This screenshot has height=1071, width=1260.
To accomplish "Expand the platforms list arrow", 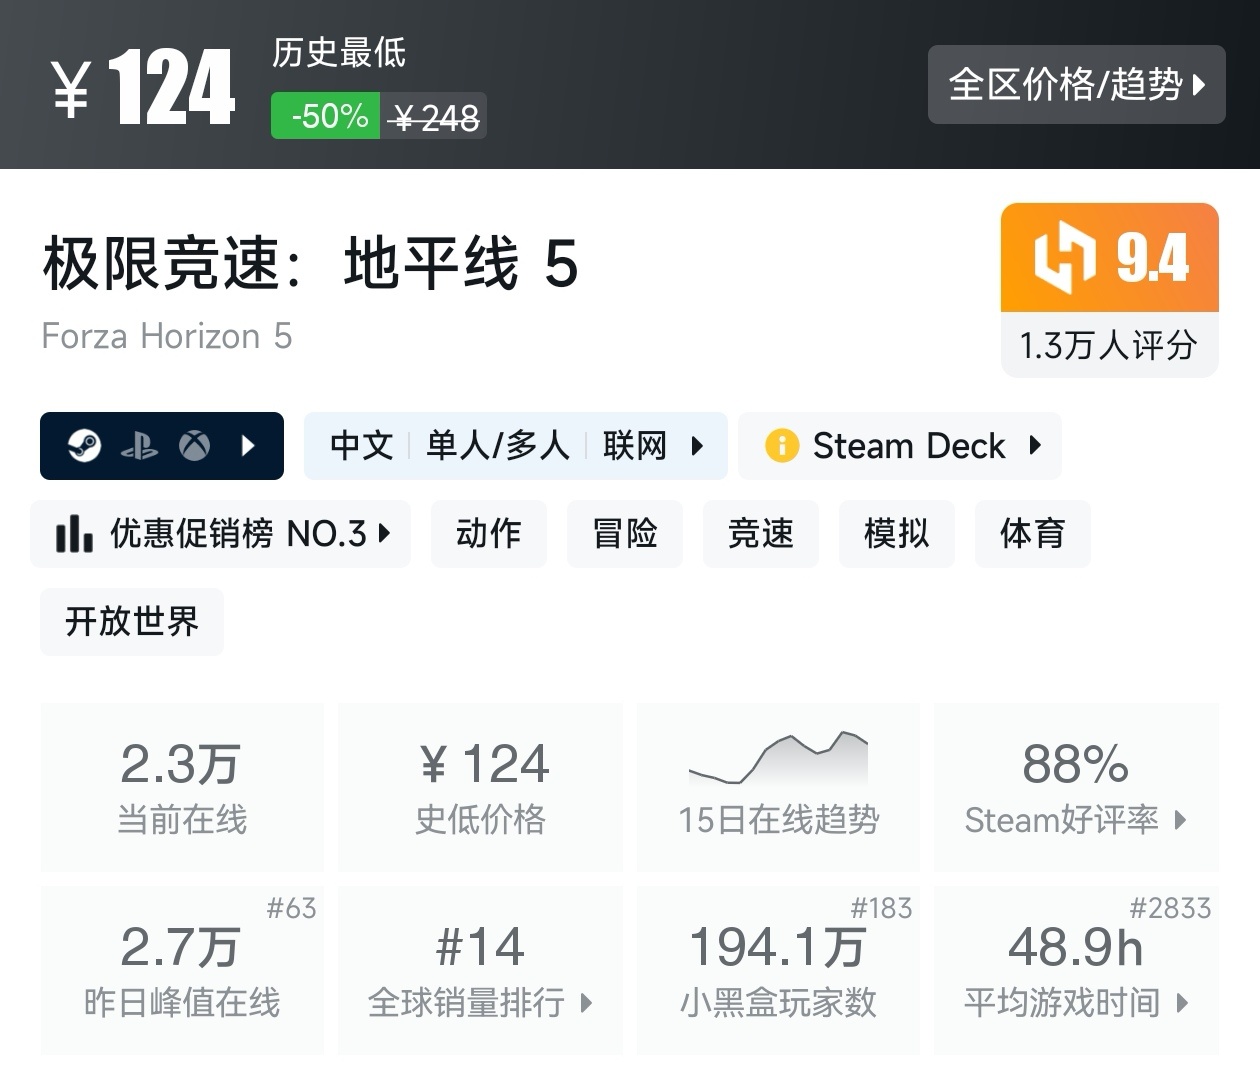I will tap(248, 445).
